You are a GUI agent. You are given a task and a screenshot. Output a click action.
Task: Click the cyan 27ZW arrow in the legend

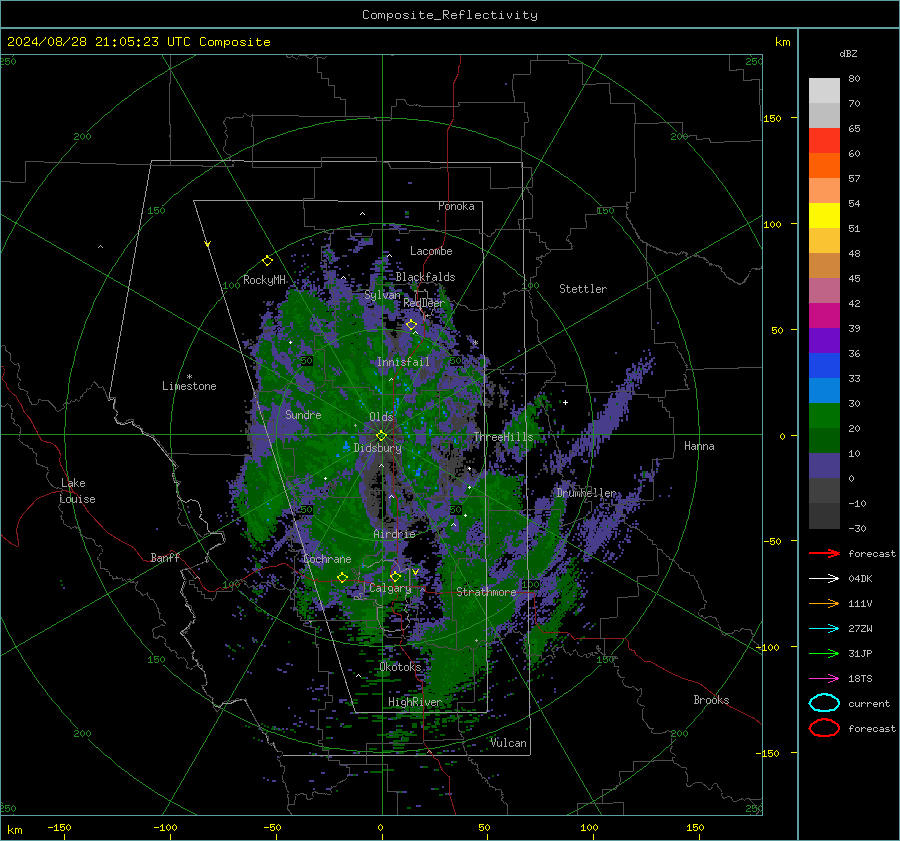pyautogui.click(x=824, y=629)
